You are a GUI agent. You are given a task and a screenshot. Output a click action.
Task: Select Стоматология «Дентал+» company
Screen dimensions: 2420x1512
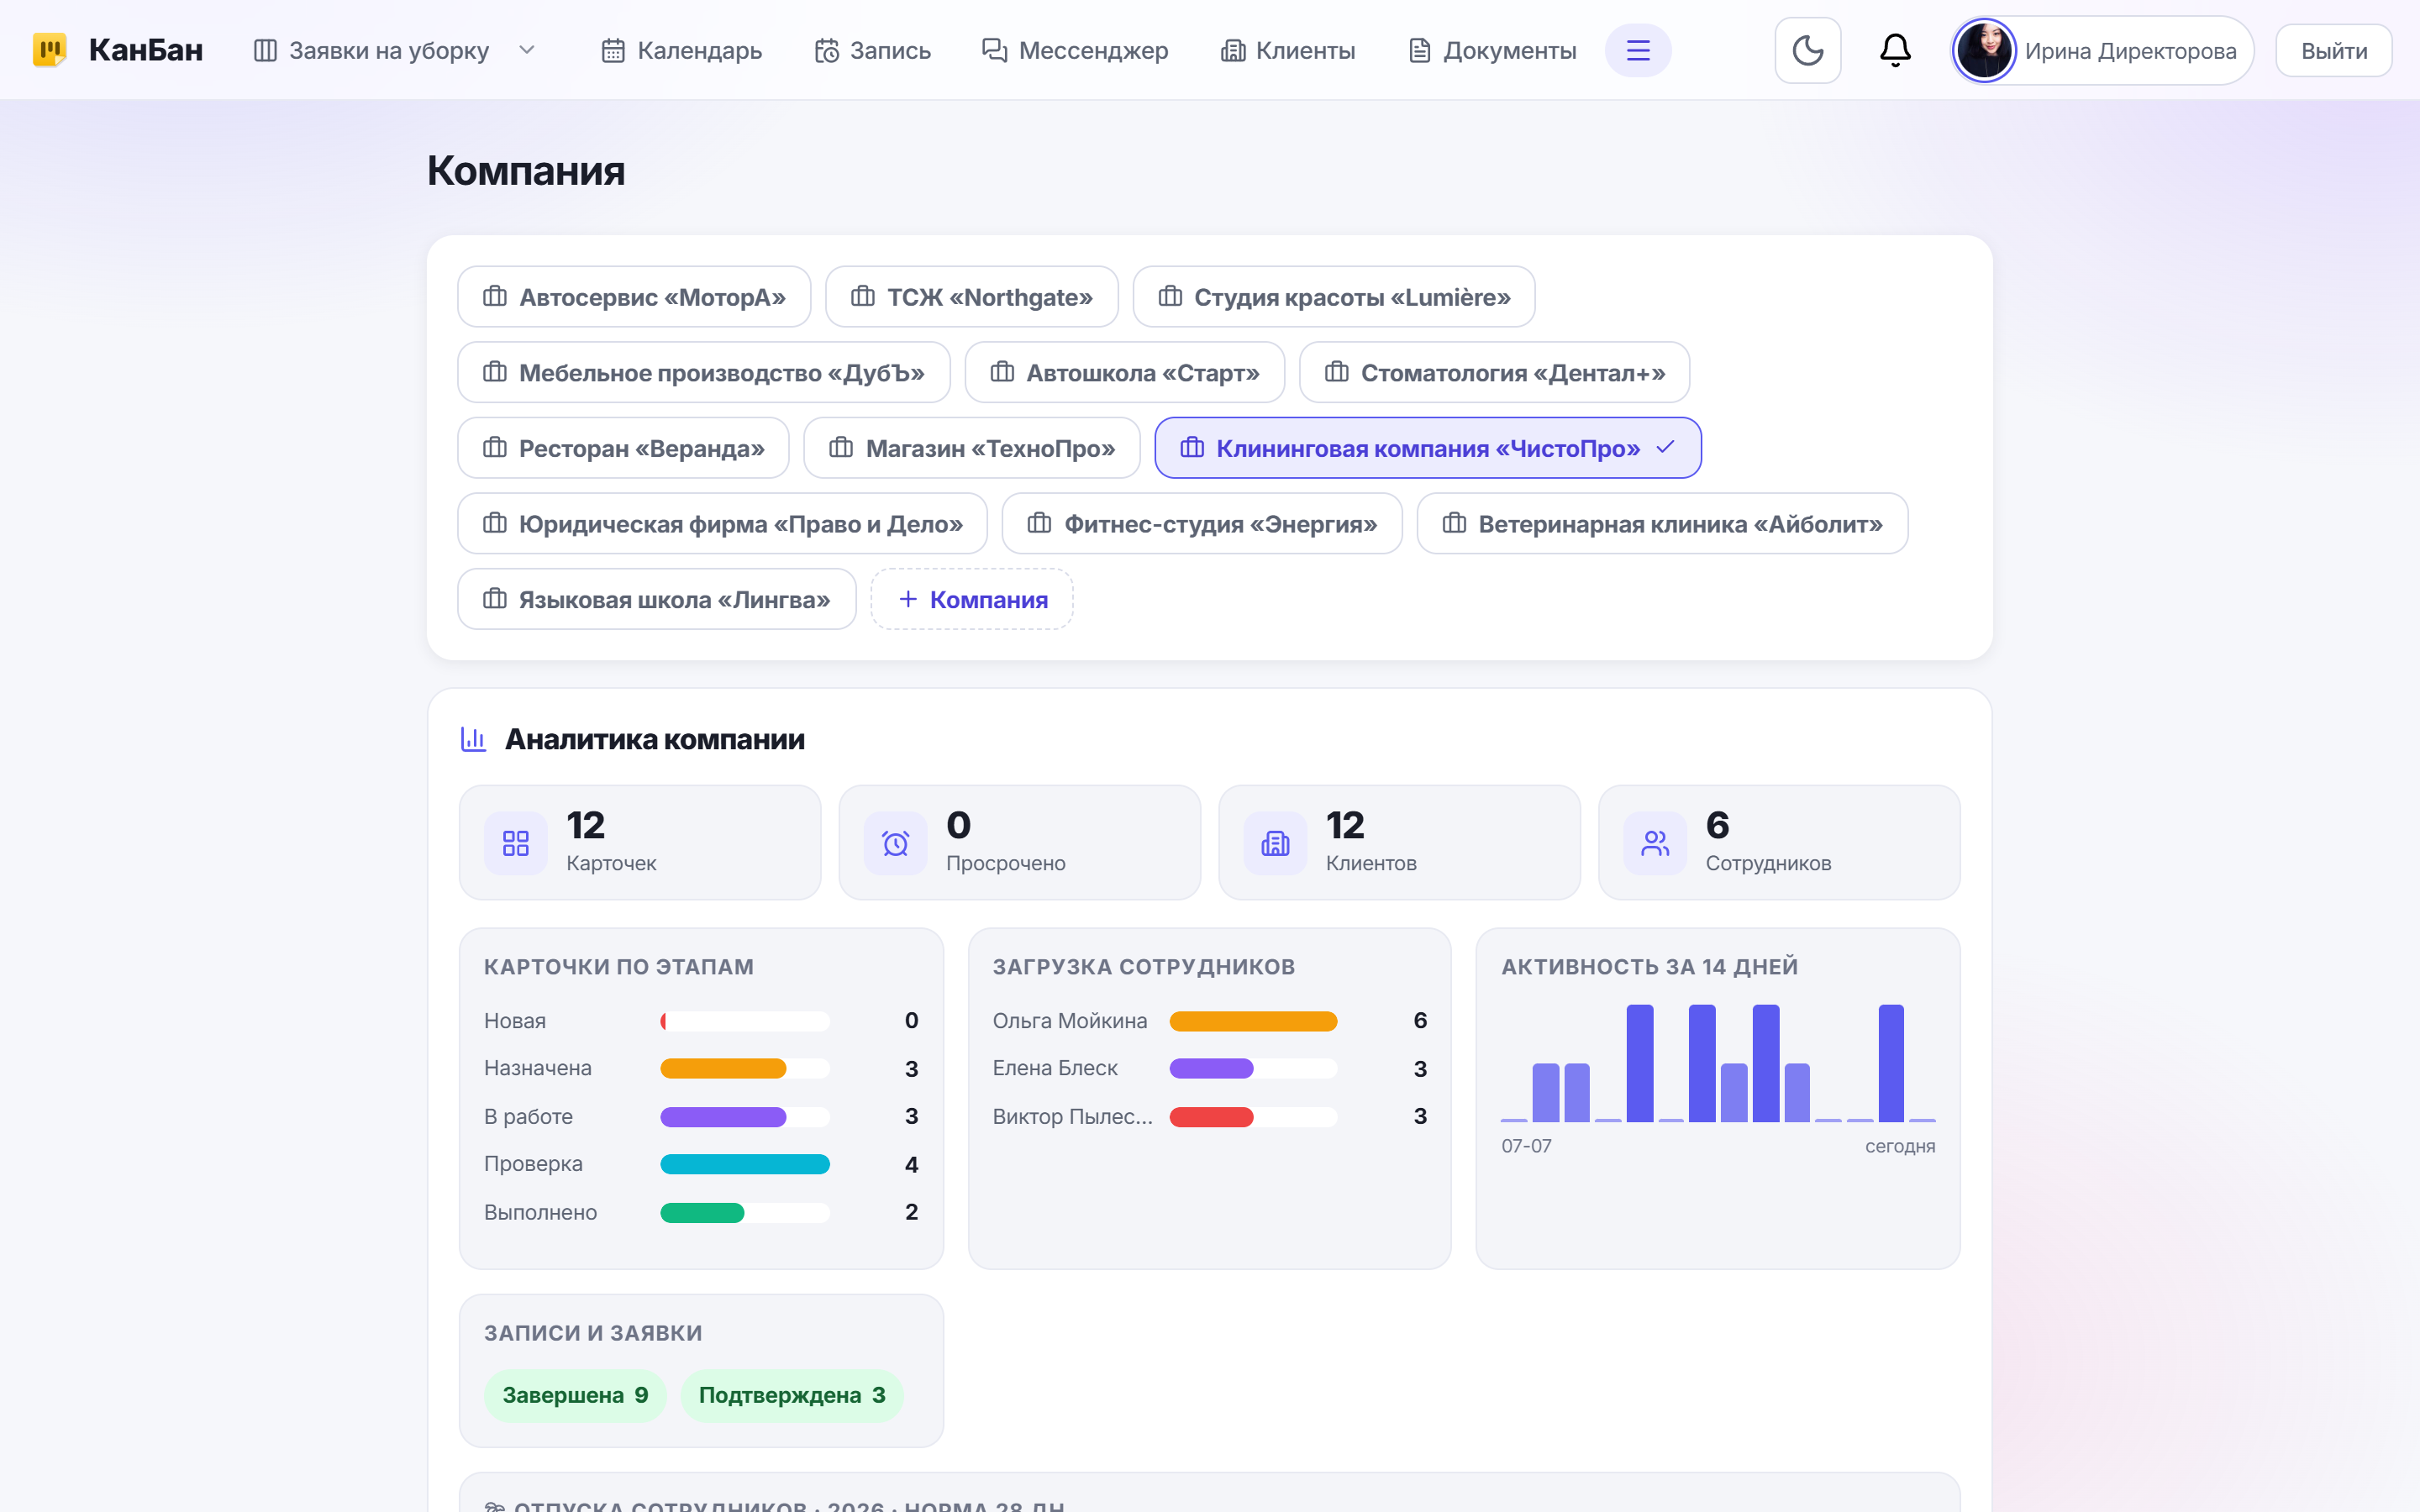(1494, 372)
